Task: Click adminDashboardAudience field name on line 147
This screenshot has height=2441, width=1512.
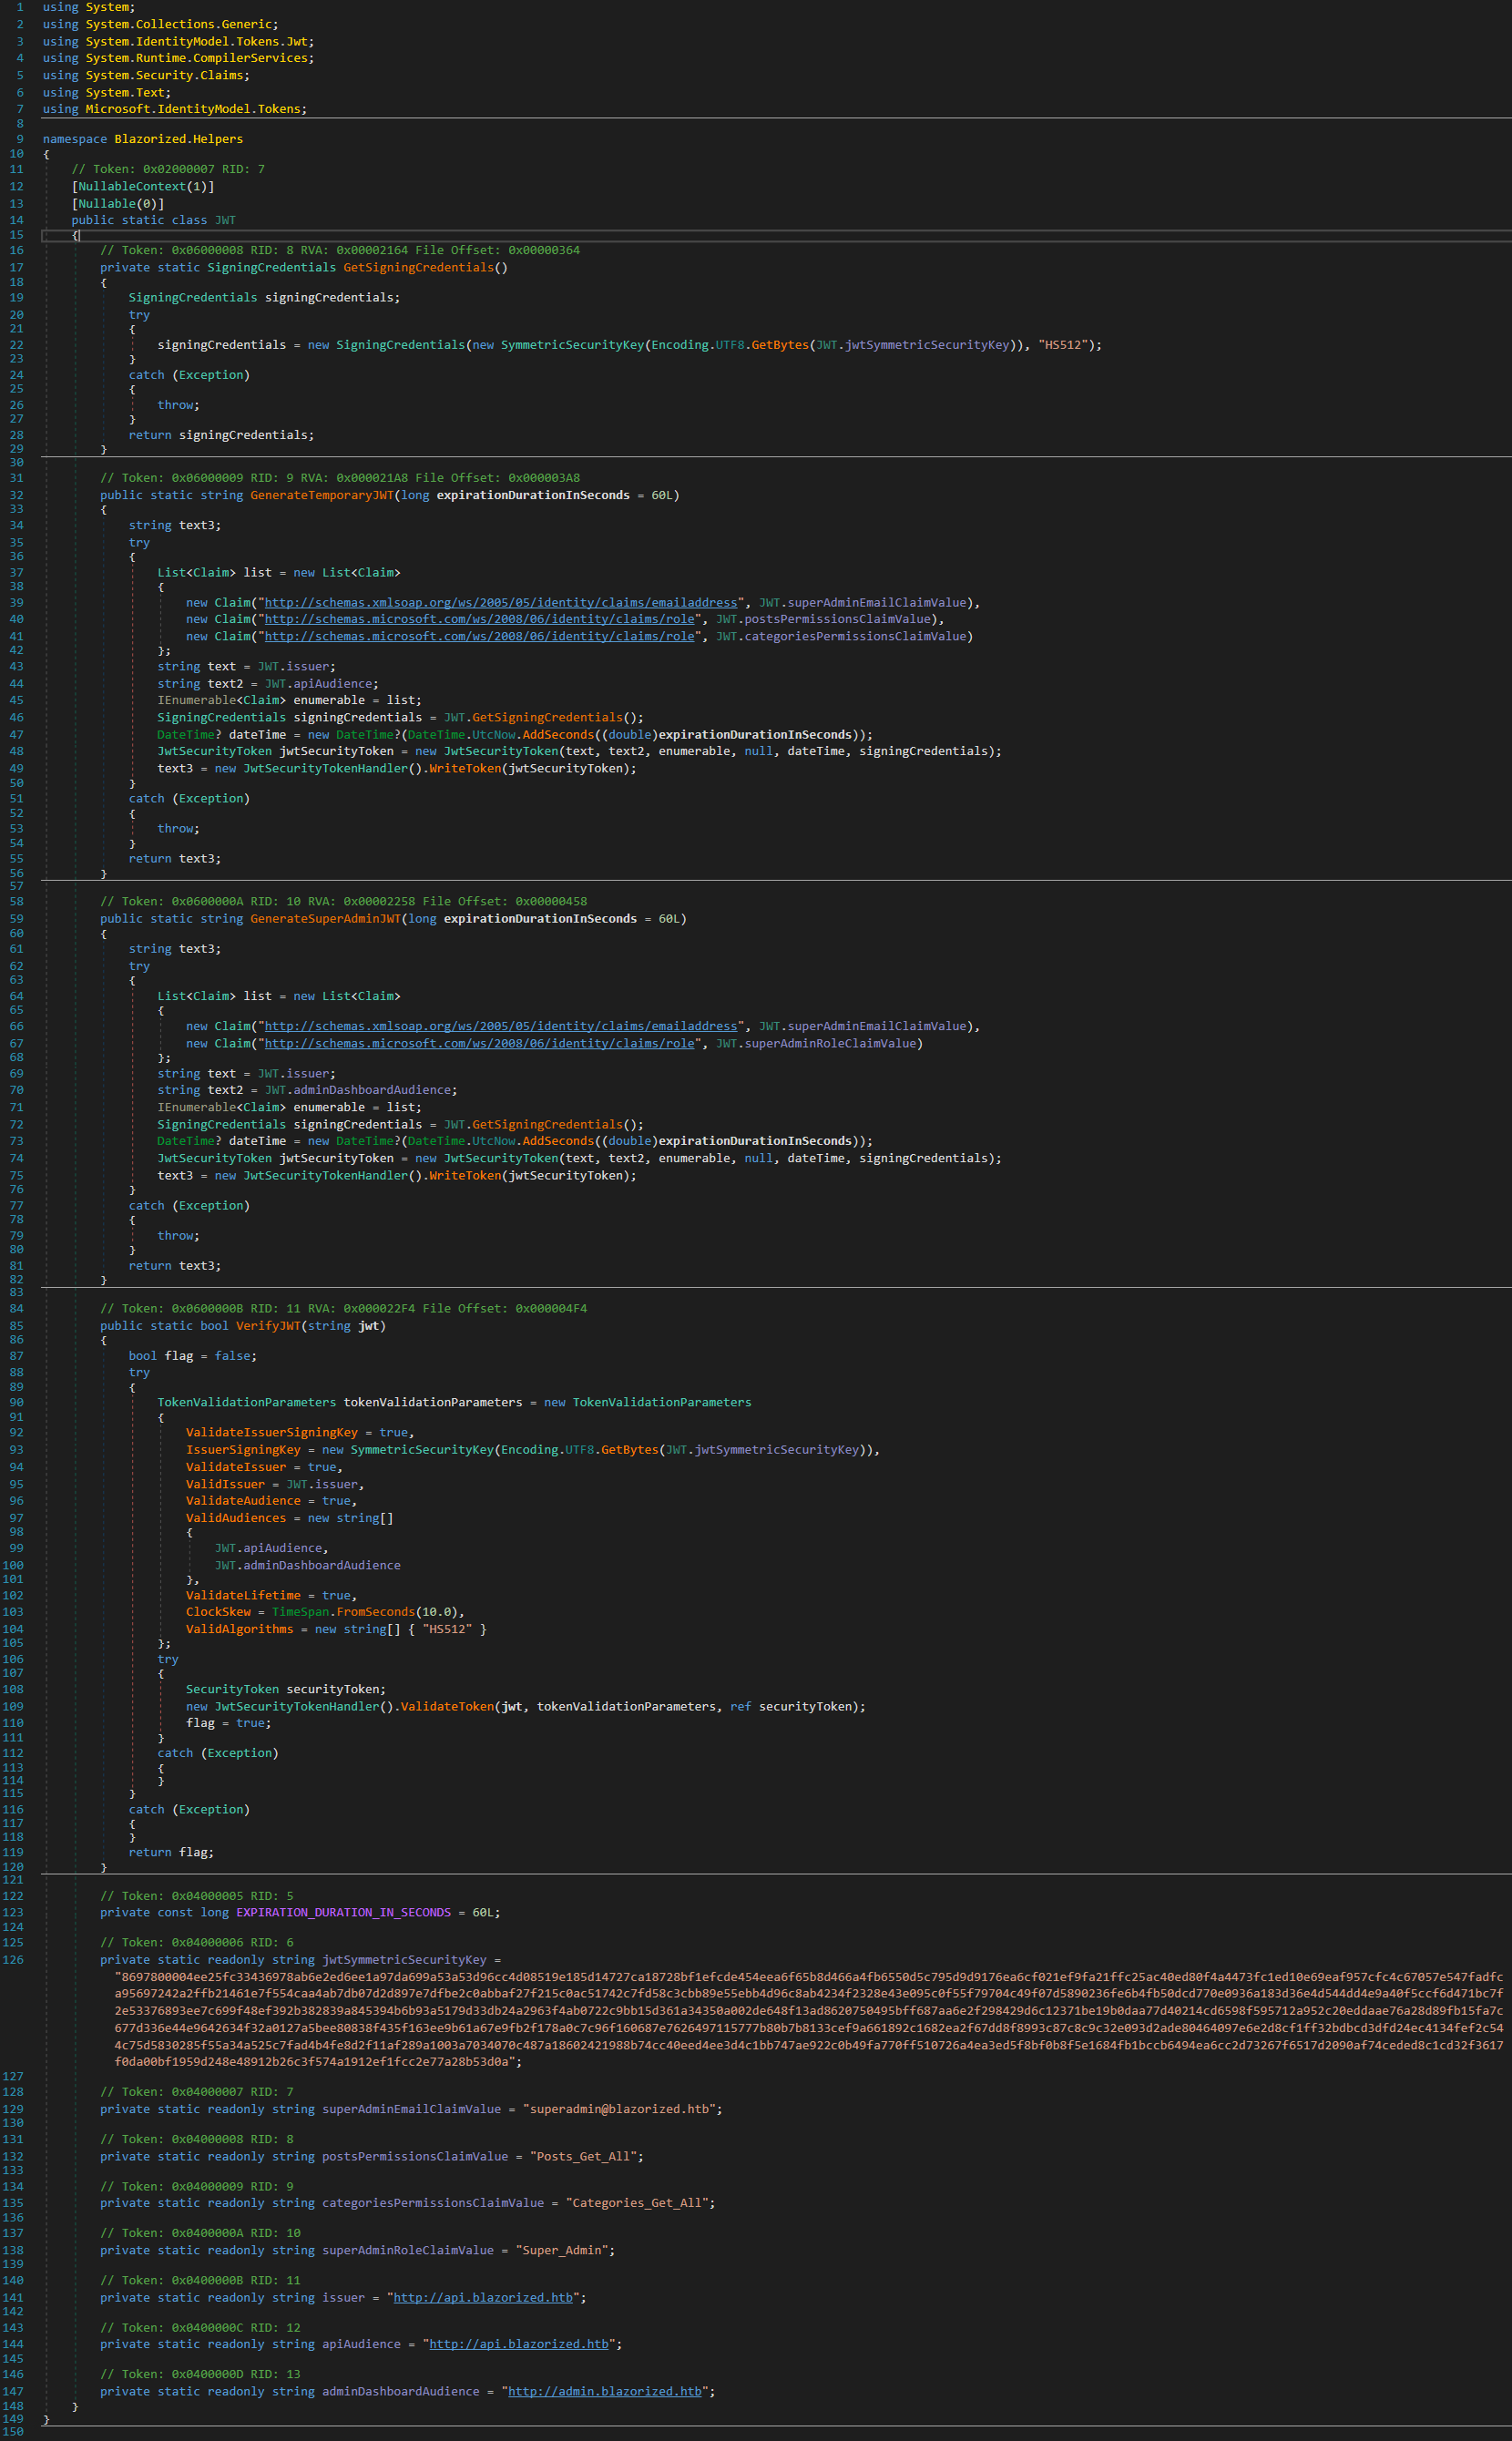Action: tap(400, 2391)
